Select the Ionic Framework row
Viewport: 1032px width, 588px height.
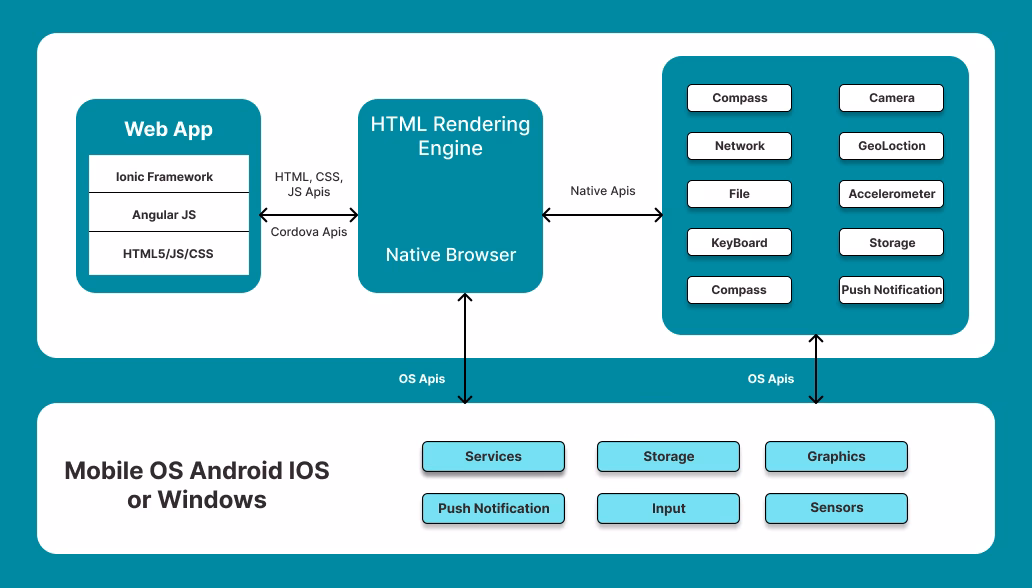[x=168, y=176]
